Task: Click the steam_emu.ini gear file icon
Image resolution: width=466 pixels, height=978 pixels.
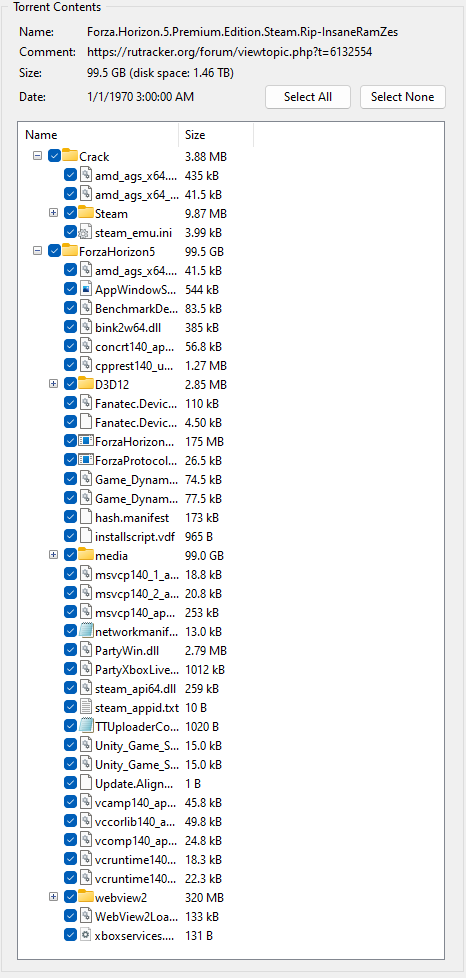Action: (x=86, y=232)
